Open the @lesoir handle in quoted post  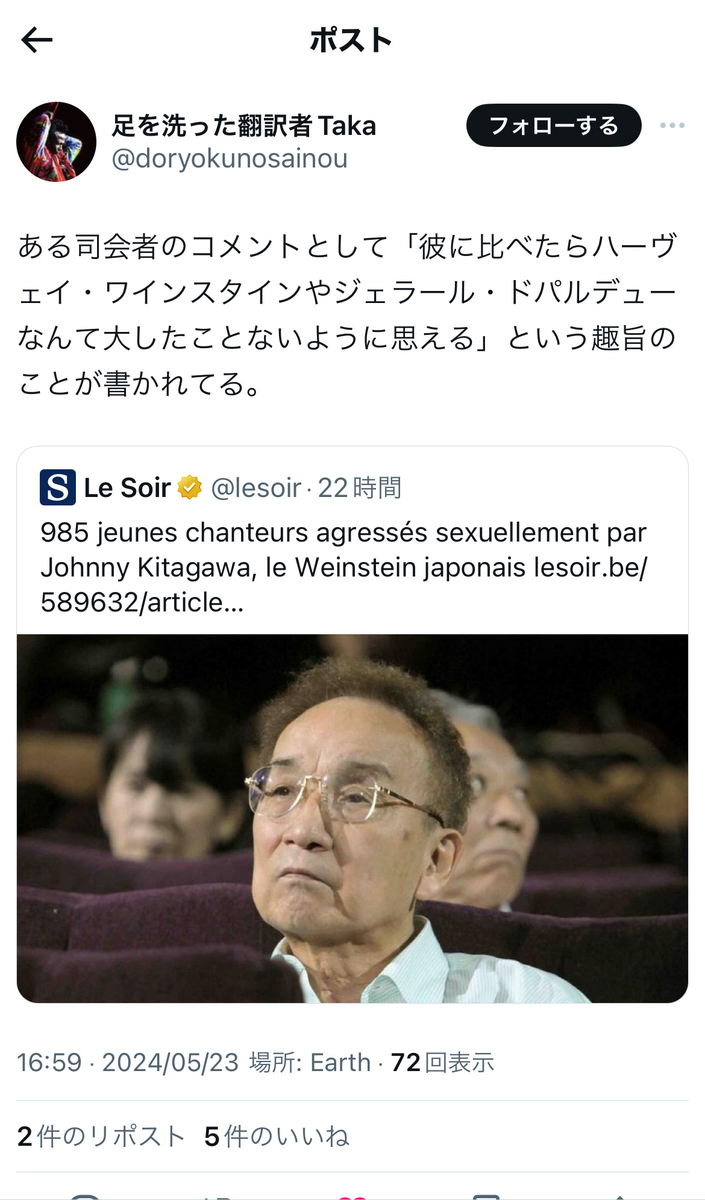[x=255, y=488]
